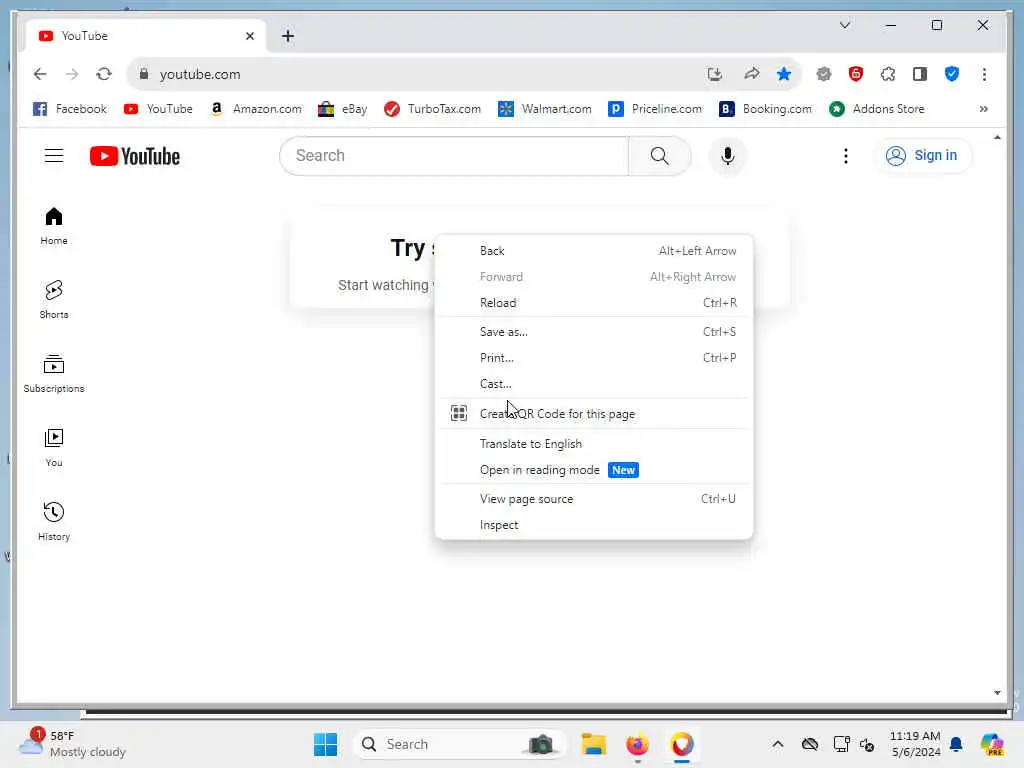Click the page scrollbar down arrow
This screenshot has width=1024, height=768.
(x=997, y=693)
